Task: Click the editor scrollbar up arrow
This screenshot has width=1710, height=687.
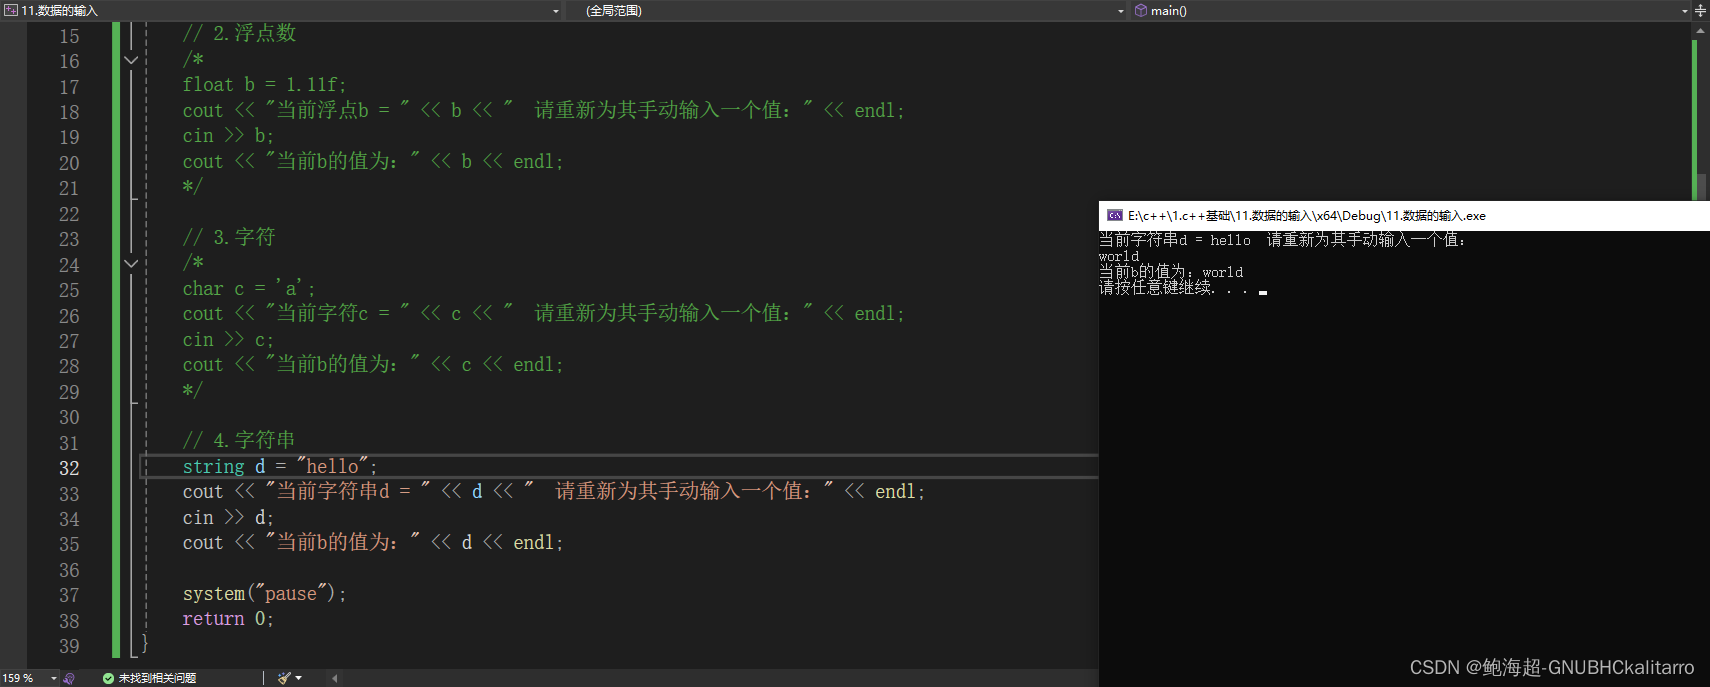Action: point(1700,31)
